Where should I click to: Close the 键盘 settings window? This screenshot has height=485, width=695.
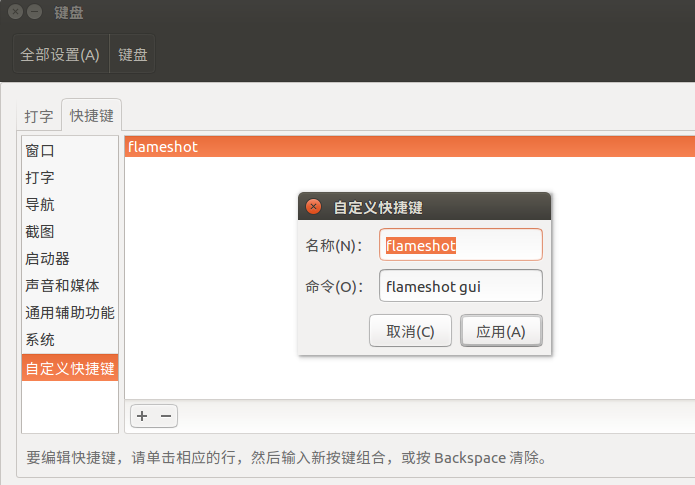[16, 12]
